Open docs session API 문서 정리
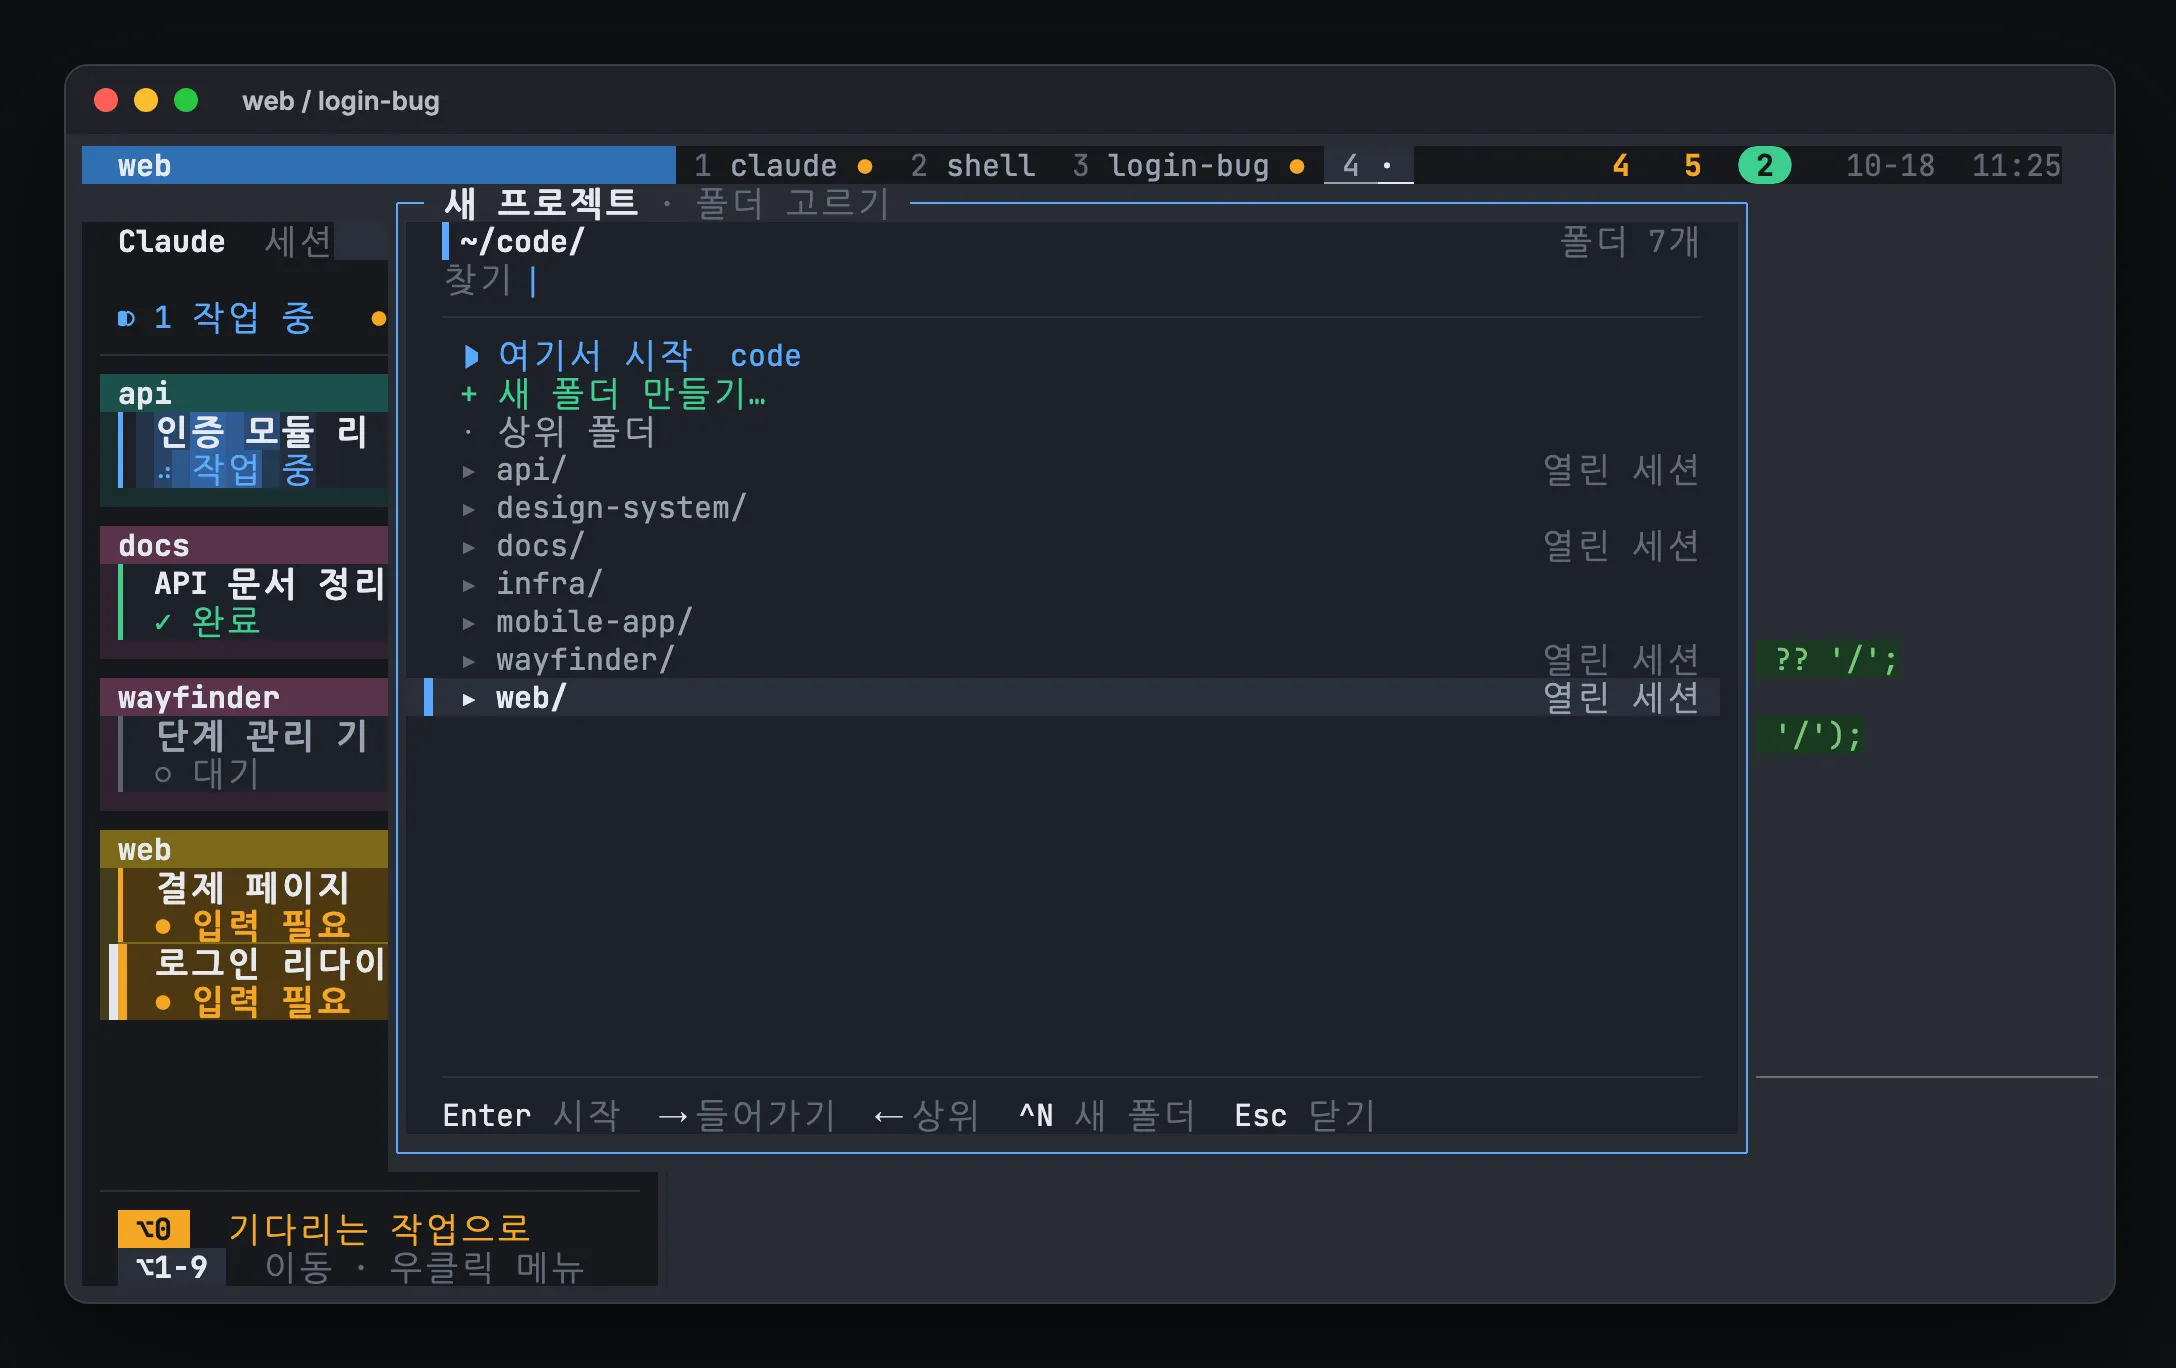2176x1368 pixels. 254,602
